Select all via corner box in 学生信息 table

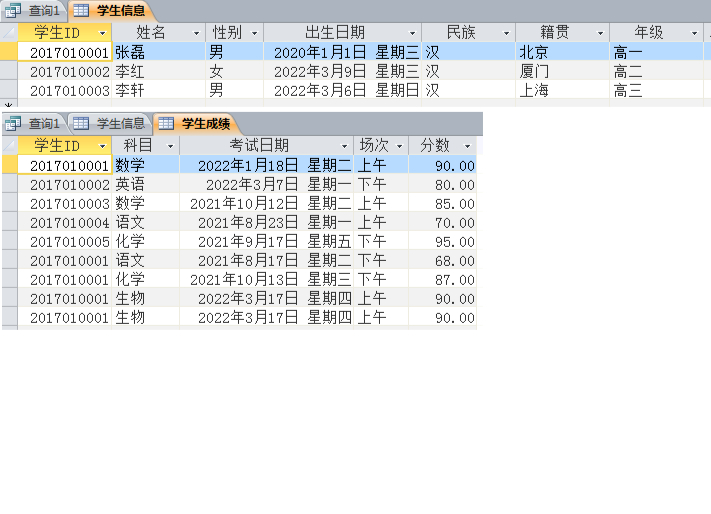coord(9,33)
